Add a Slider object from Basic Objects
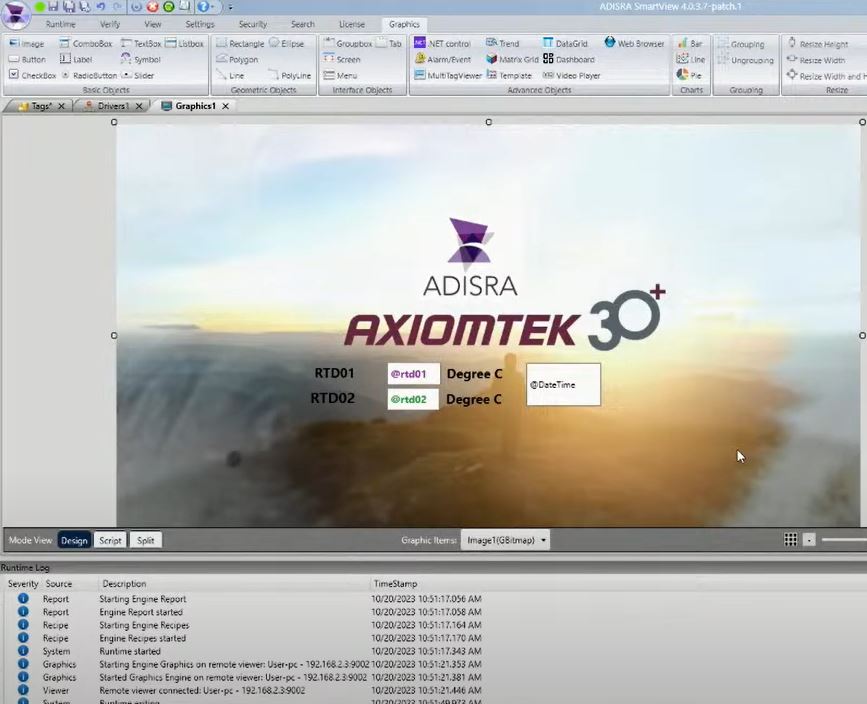Screen dimensions: 867x704 (x=137, y=75)
